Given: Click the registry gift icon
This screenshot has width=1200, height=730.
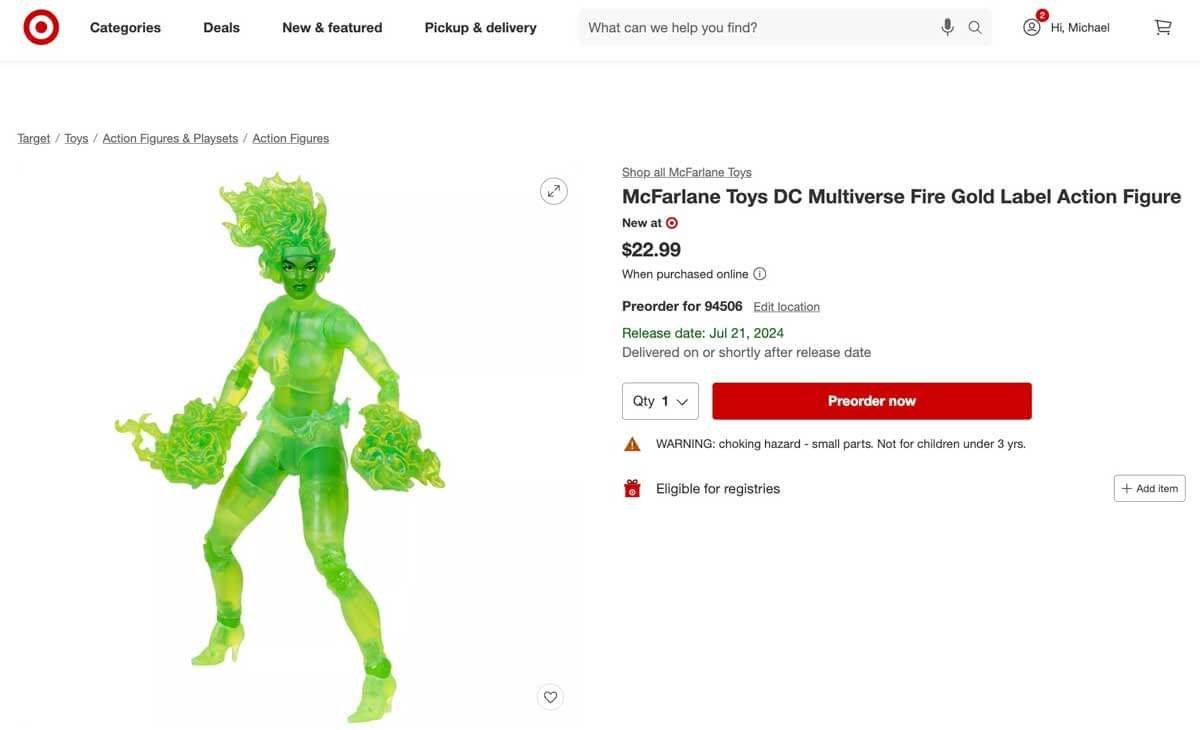Looking at the screenshot, I should [x=631, y=488].
